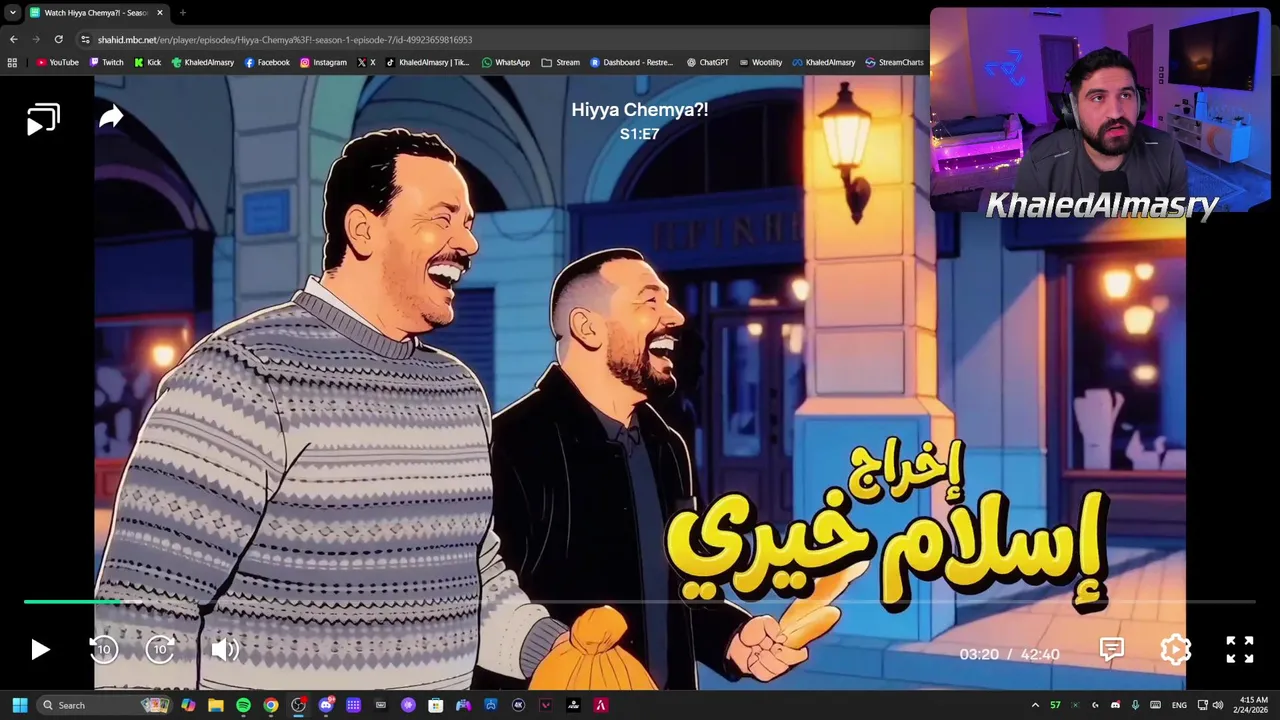1280x720 pixels.
Task: Open the episodes list icon
Action: coord(43,119)
